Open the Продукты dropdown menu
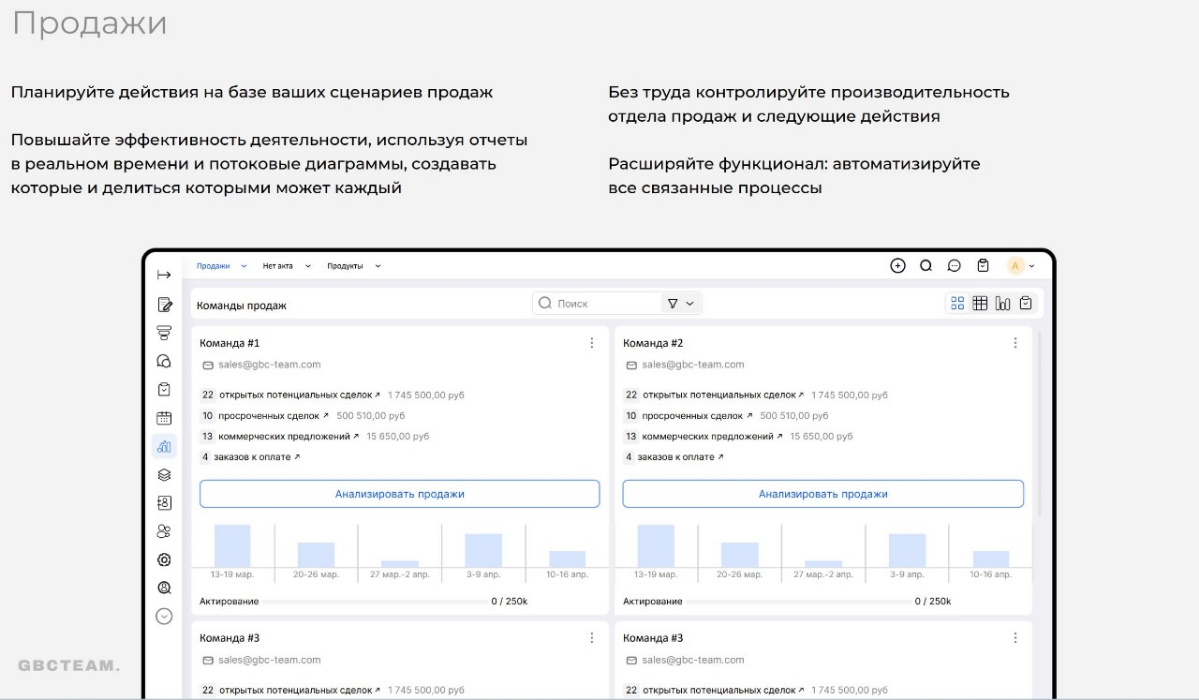This screenshot has width=1199, height=700. click(354, 266)
